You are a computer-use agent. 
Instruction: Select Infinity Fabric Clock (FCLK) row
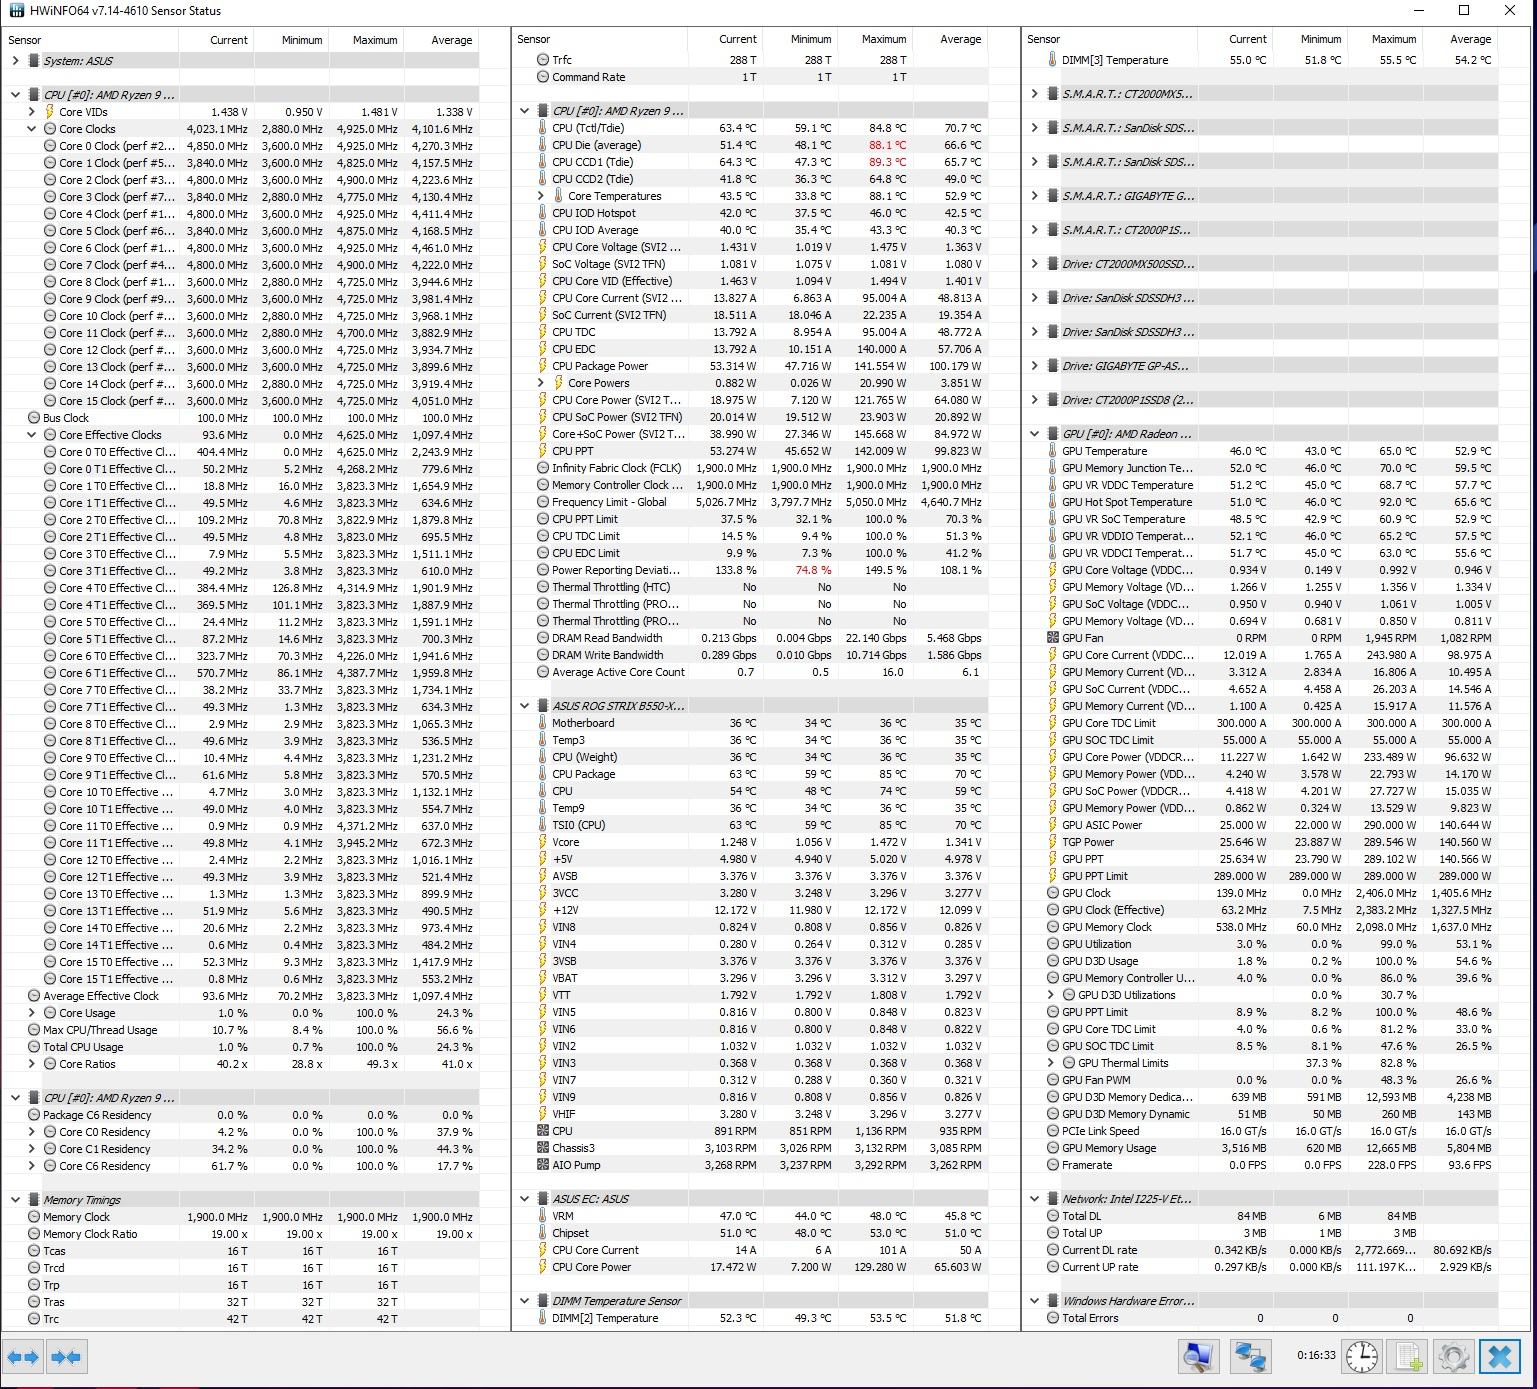[x=750, y=468]
